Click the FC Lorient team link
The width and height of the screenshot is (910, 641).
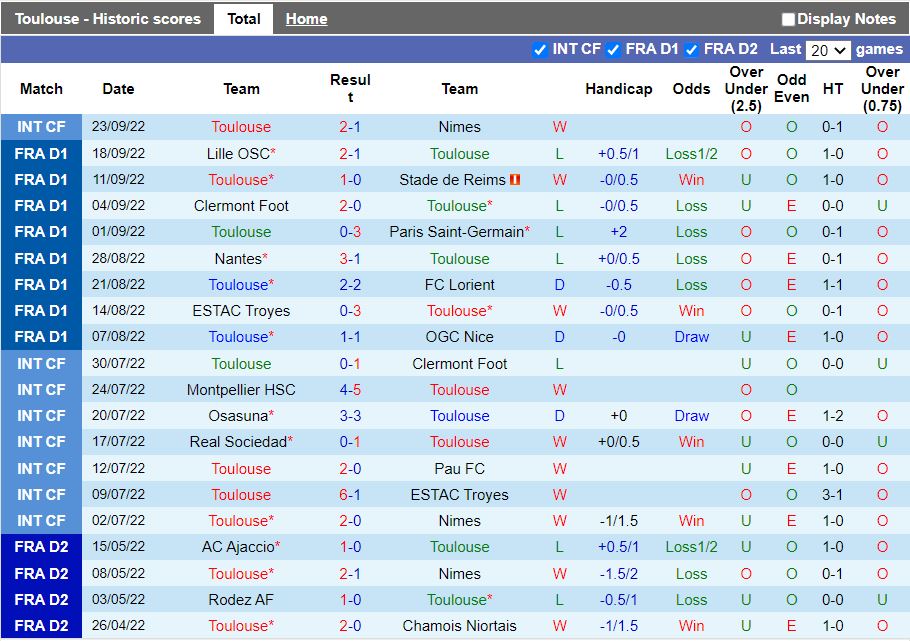(460, 285)
